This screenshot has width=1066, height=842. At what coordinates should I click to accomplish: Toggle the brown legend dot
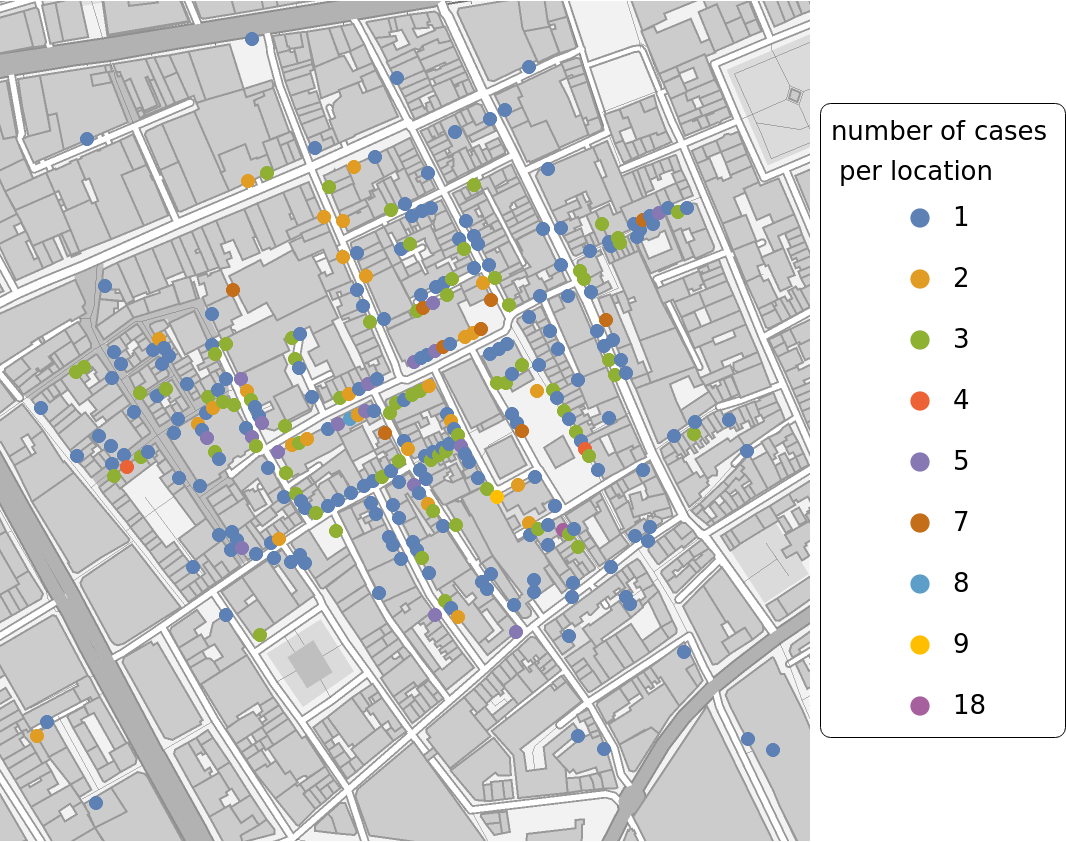920,523
